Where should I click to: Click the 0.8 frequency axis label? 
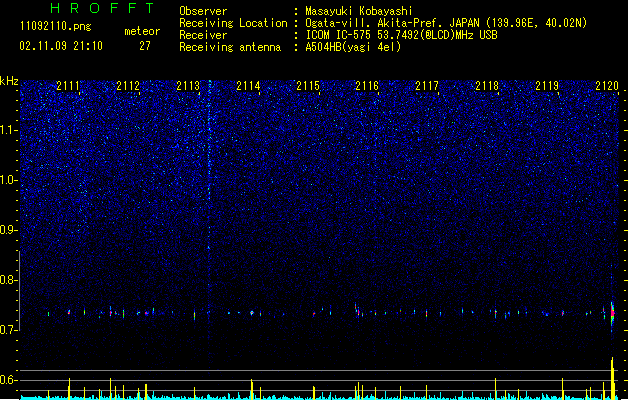[x=9, y=280]
